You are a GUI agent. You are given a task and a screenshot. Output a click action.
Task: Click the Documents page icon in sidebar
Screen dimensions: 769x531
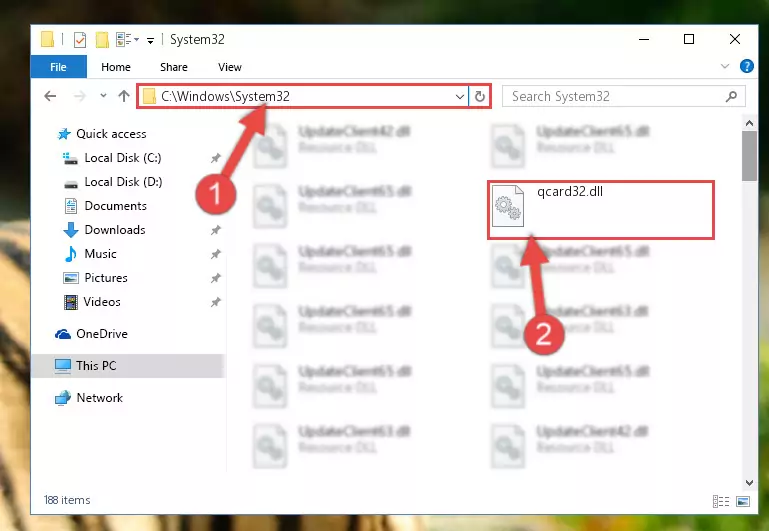[x=71, y=206]
